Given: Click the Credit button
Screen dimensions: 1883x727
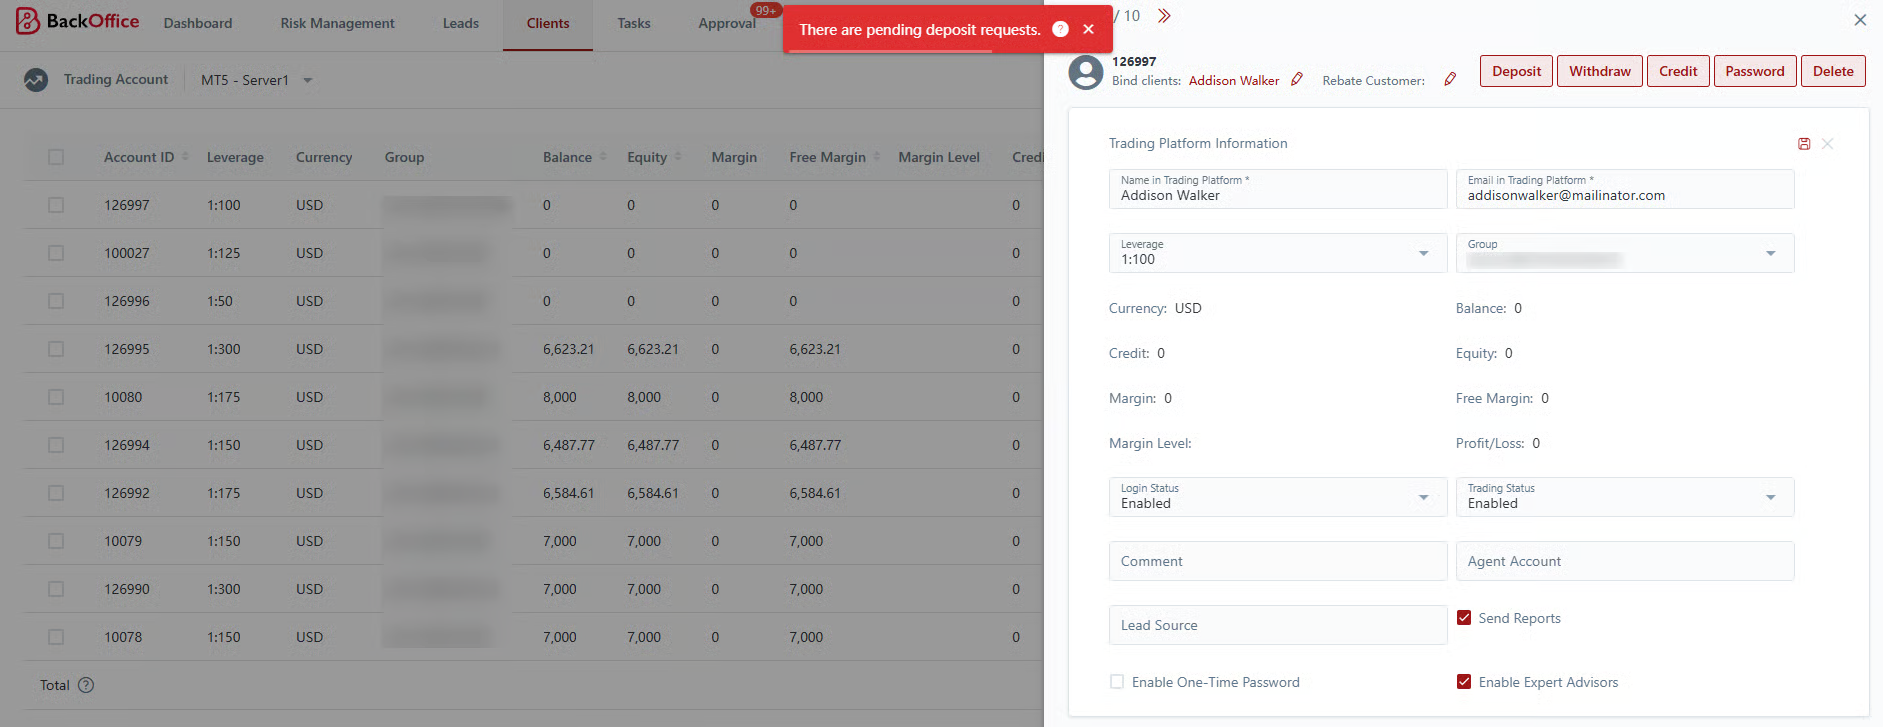Looking at the screenshot, I should [1678, 71].
